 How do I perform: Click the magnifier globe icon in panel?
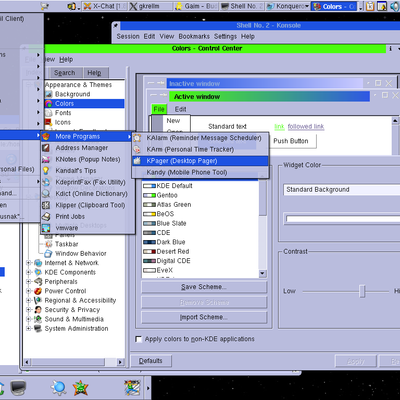click(x=59, y=388)
